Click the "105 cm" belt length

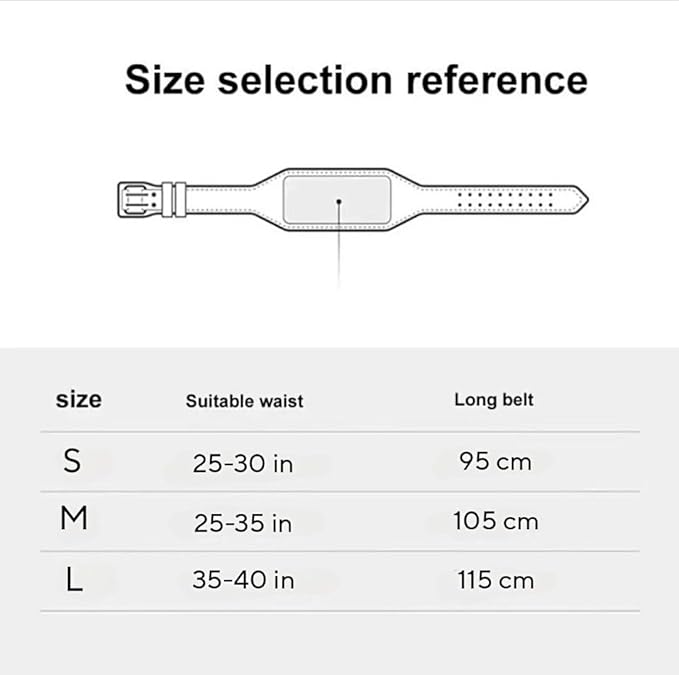click(x=495, y=521)
